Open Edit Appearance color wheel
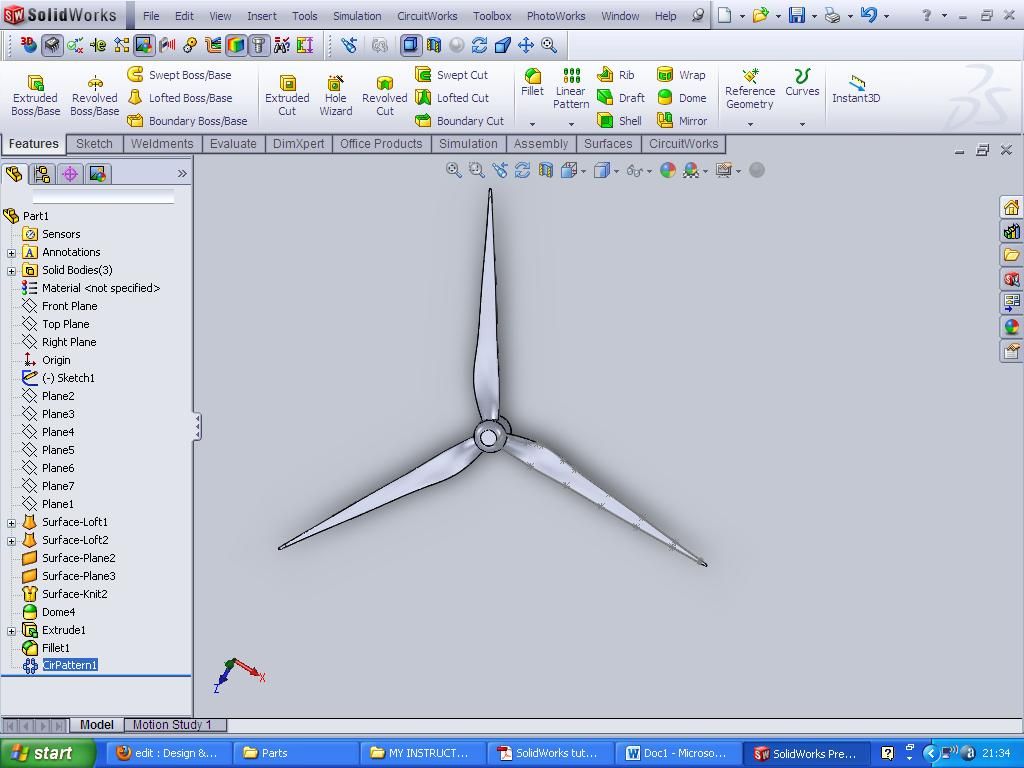Screen dimensions: 1024x768 click(668, 170)
